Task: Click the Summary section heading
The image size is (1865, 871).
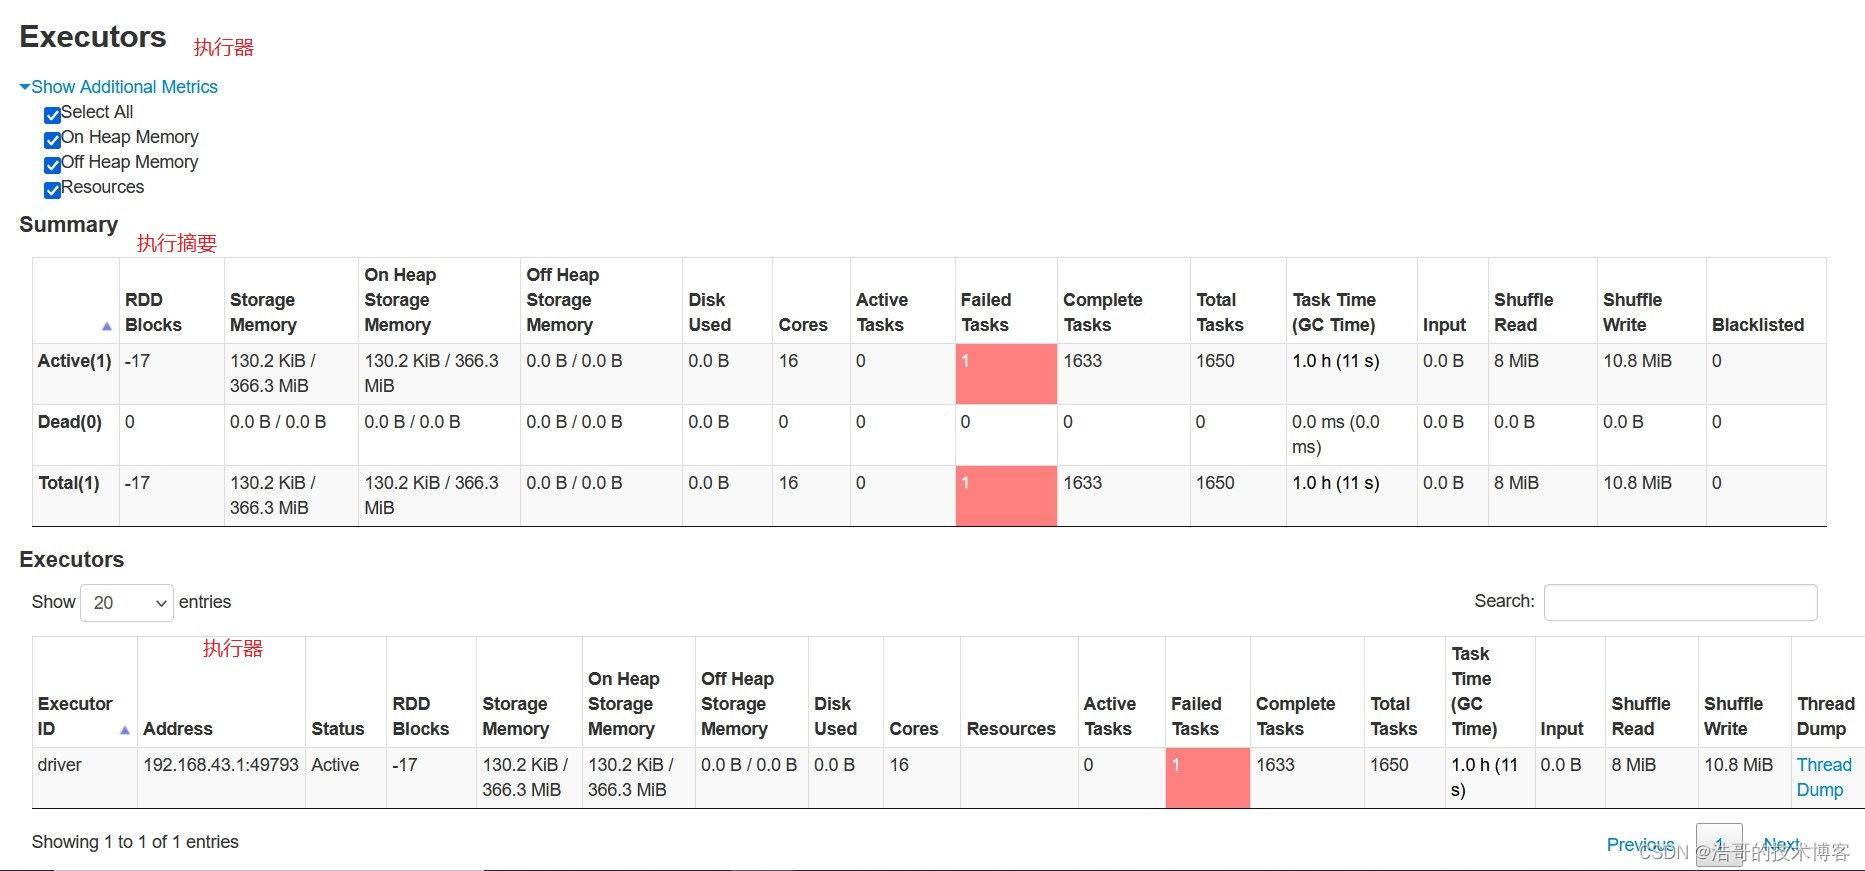Action: coord(69,224)
